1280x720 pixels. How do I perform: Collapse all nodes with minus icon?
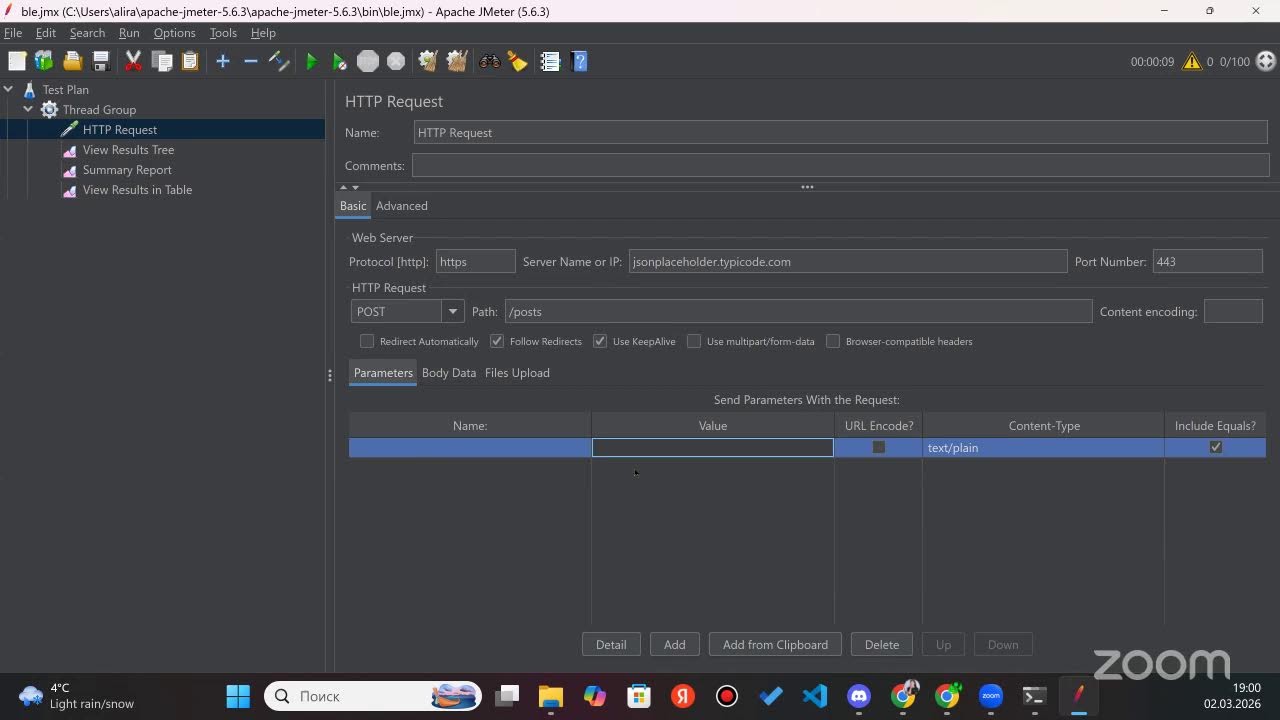tap(251, 61)
